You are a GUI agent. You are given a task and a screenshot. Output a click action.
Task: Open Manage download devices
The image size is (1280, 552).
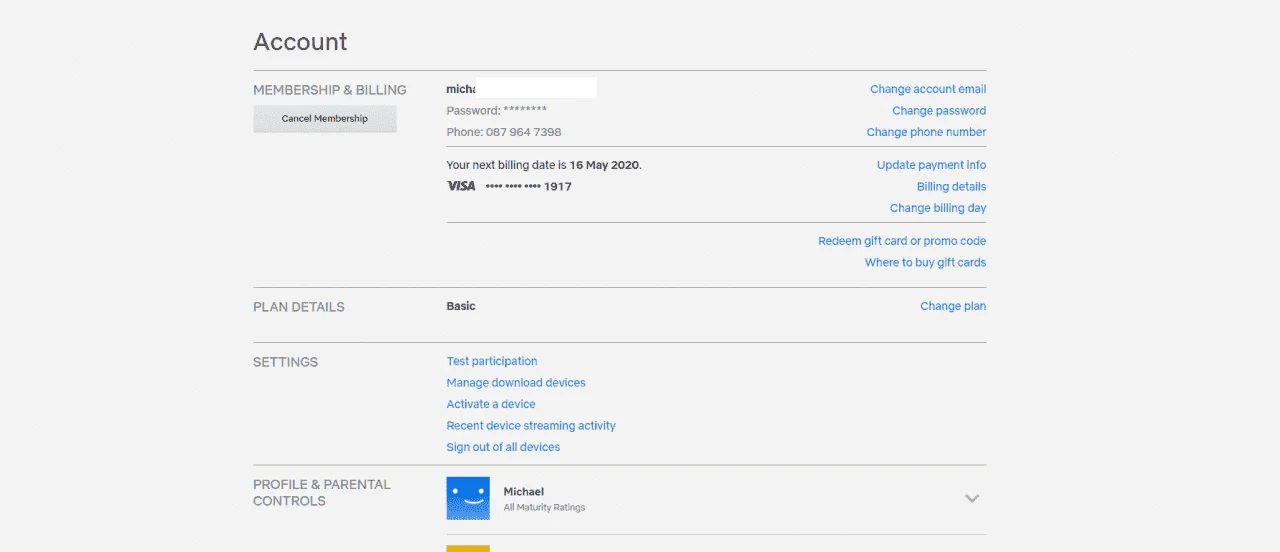pos(516,383)
